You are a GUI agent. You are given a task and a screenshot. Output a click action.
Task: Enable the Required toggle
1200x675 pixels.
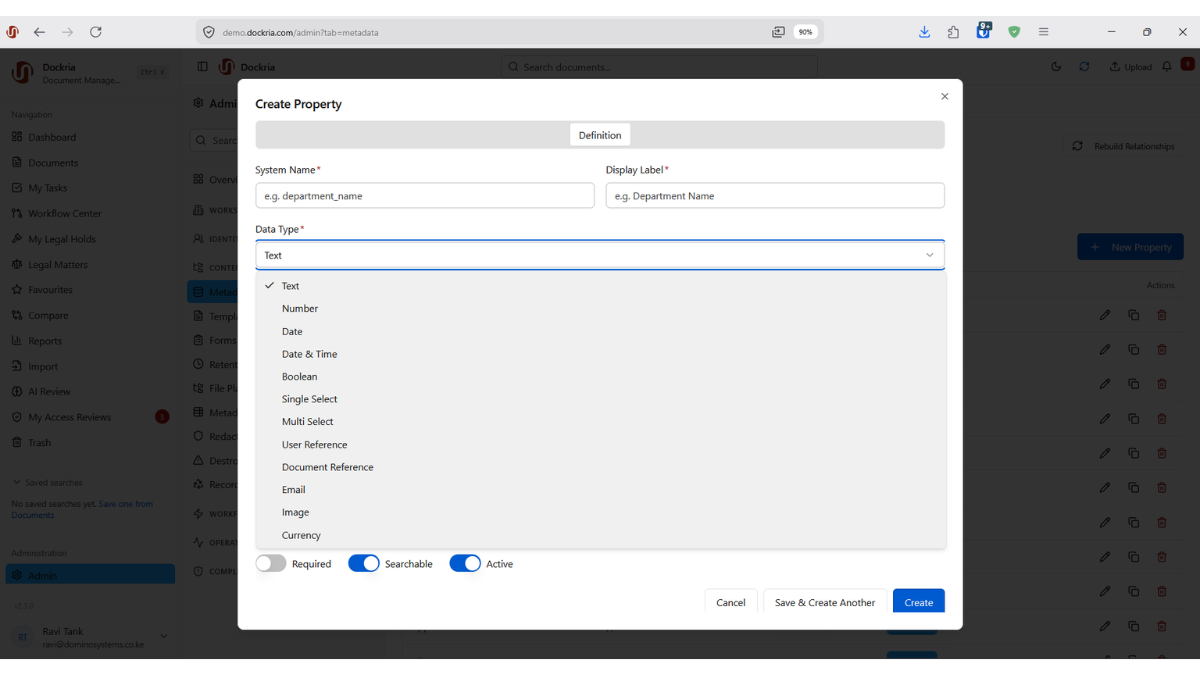click(271, 564)
